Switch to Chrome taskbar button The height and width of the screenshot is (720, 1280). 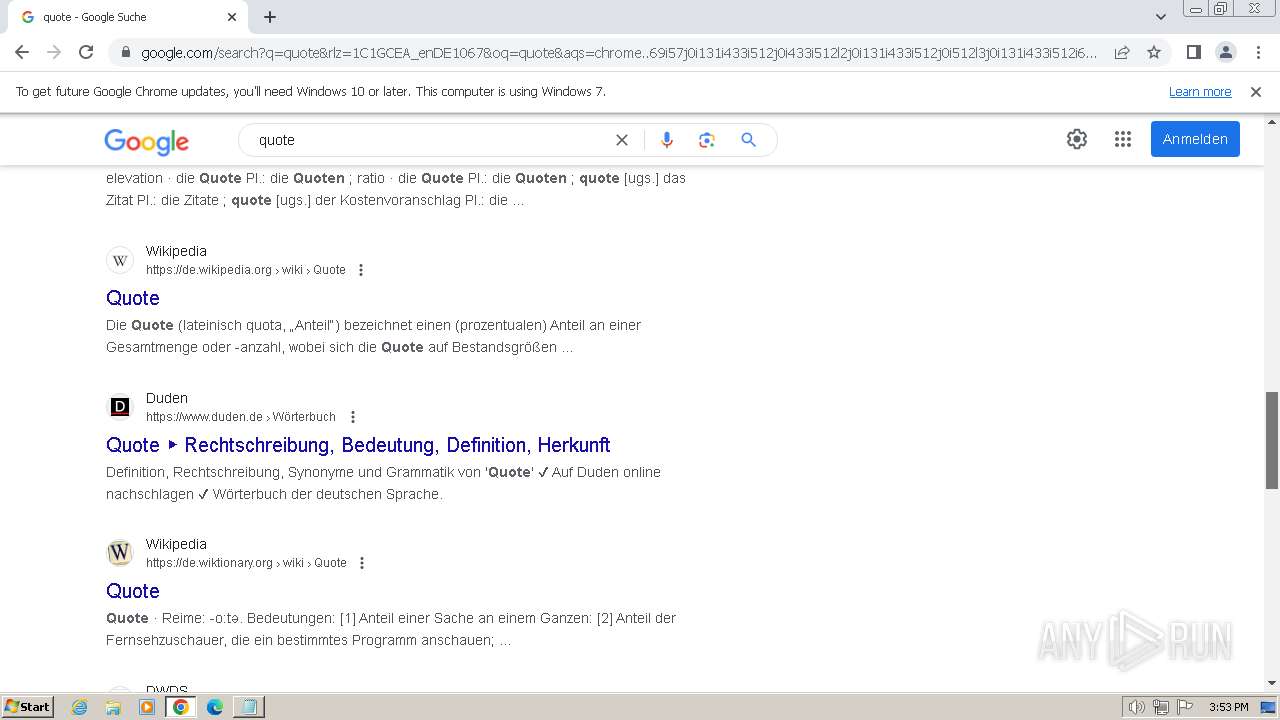click(x=181, y=707)
